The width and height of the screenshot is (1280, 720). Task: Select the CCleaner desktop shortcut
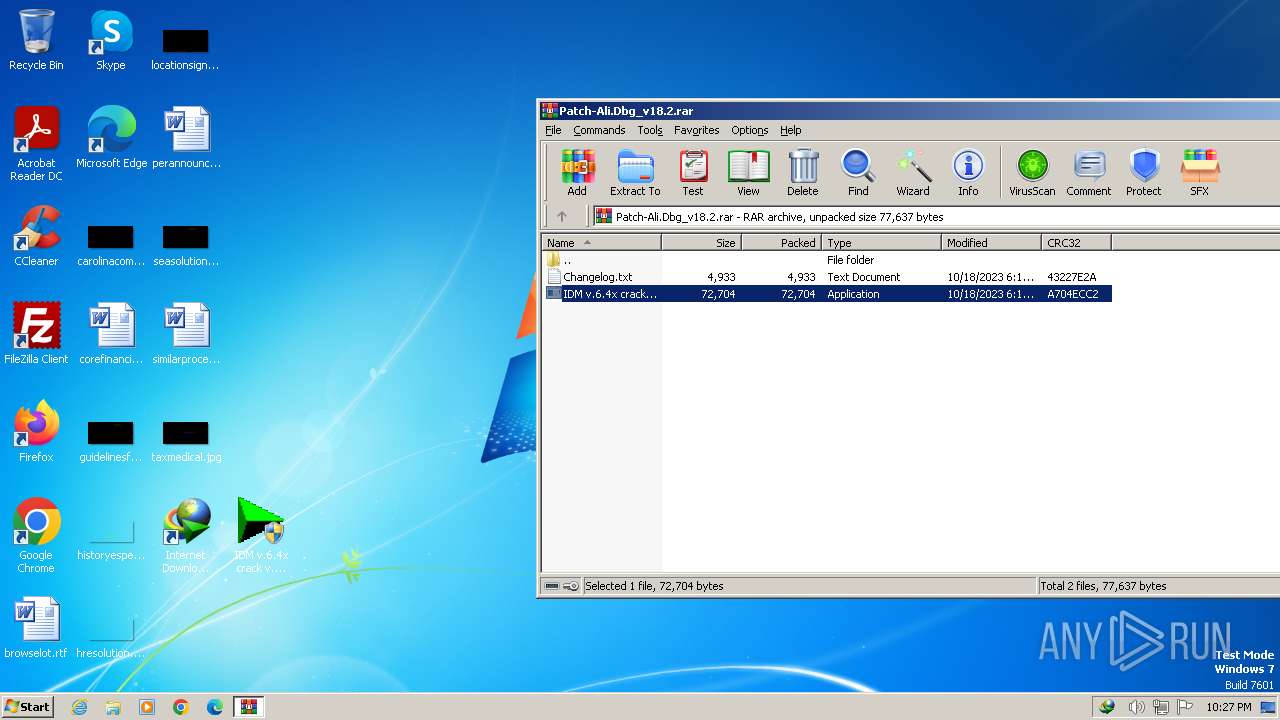pyautogui.click(x=36, y=236)
